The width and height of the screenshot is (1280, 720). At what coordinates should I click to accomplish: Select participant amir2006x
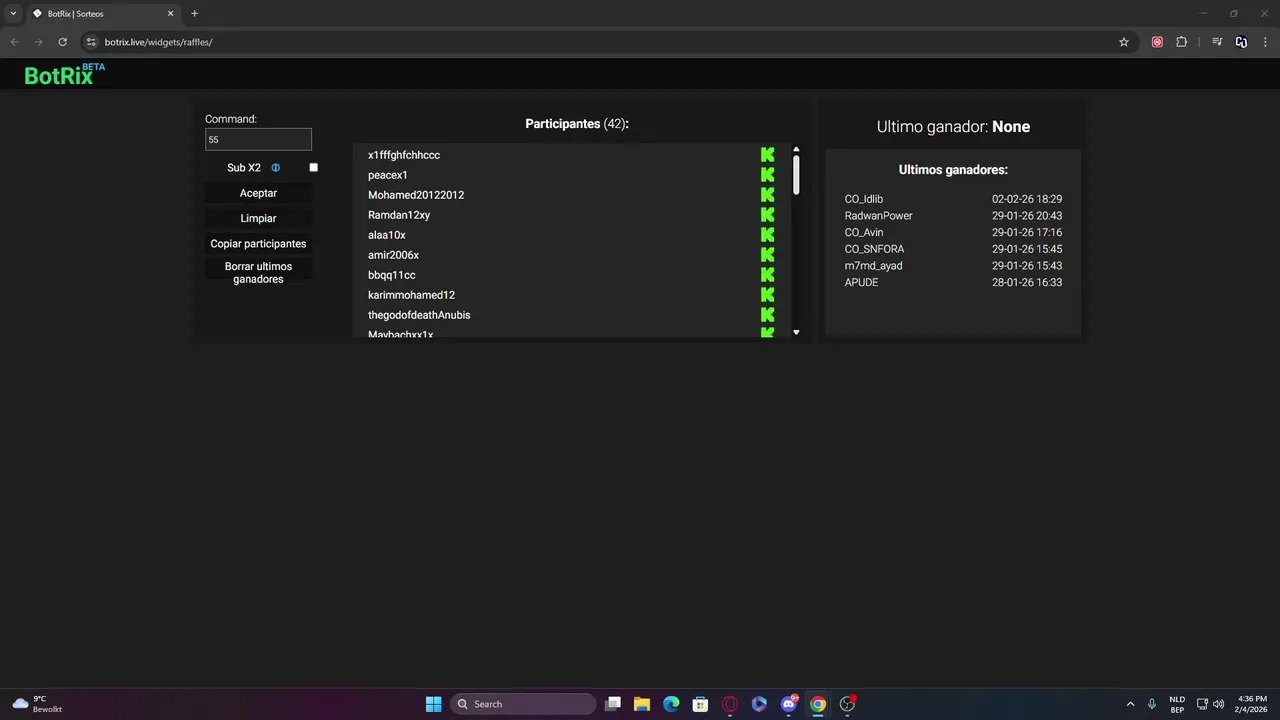pyautogui.click(x=393, y=255)
